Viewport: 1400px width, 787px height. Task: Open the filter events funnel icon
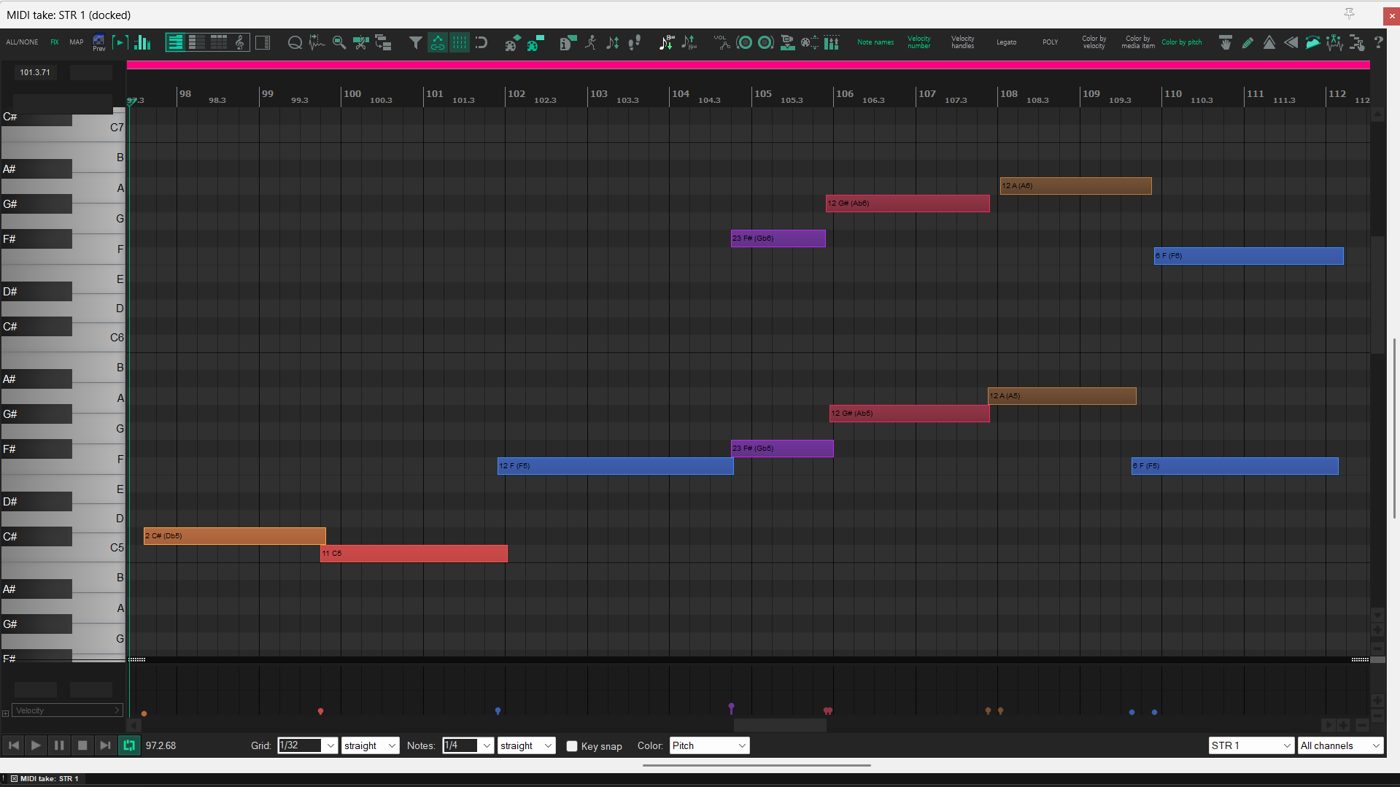coord(415,42)
